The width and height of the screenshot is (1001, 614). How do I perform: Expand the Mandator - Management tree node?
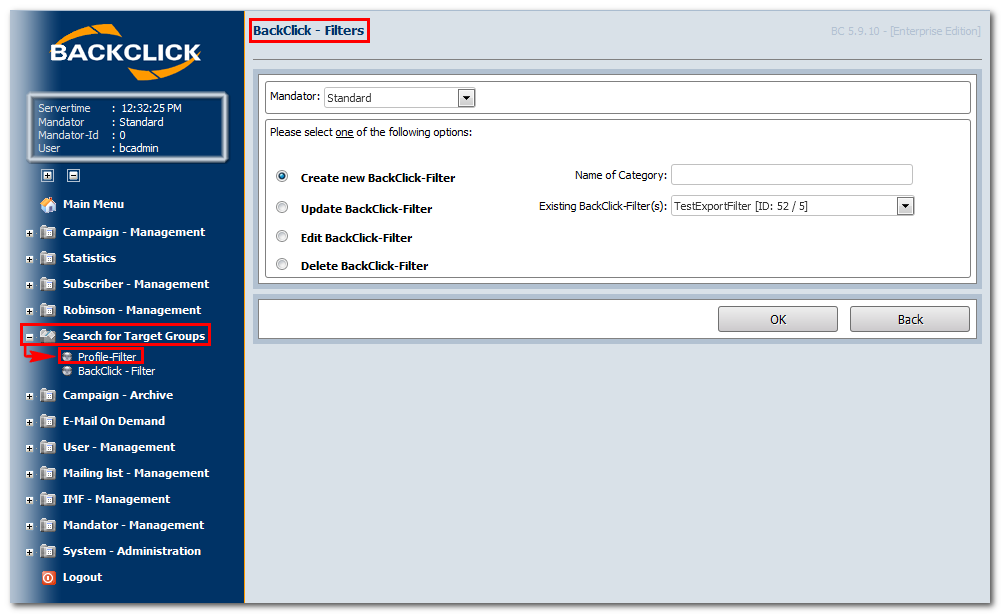[29, 527]
